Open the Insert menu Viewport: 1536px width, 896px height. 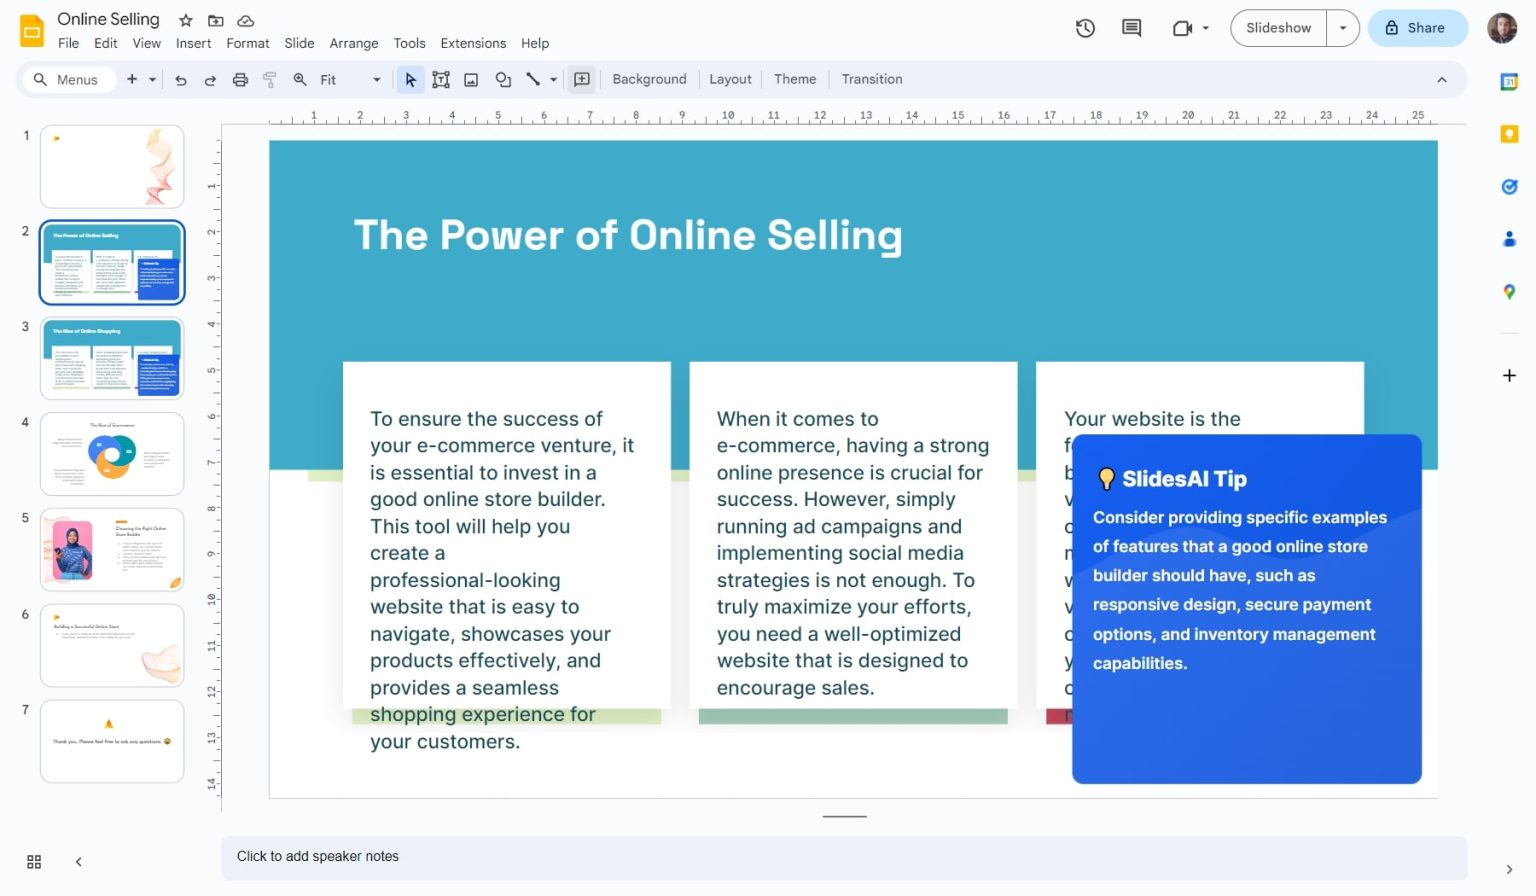(x=193, y=43)
